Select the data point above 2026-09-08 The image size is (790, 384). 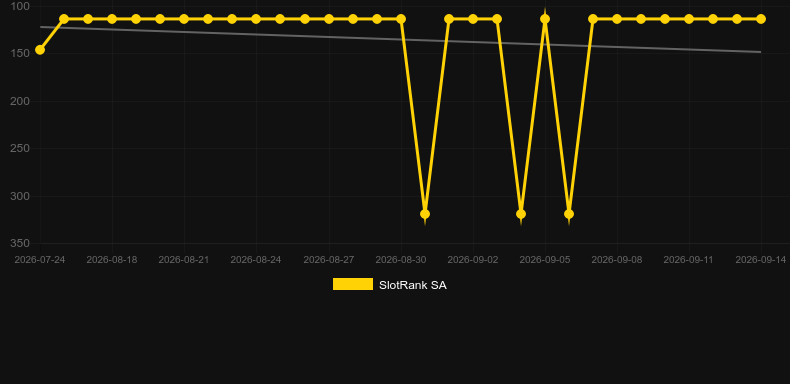coord(617,19)
